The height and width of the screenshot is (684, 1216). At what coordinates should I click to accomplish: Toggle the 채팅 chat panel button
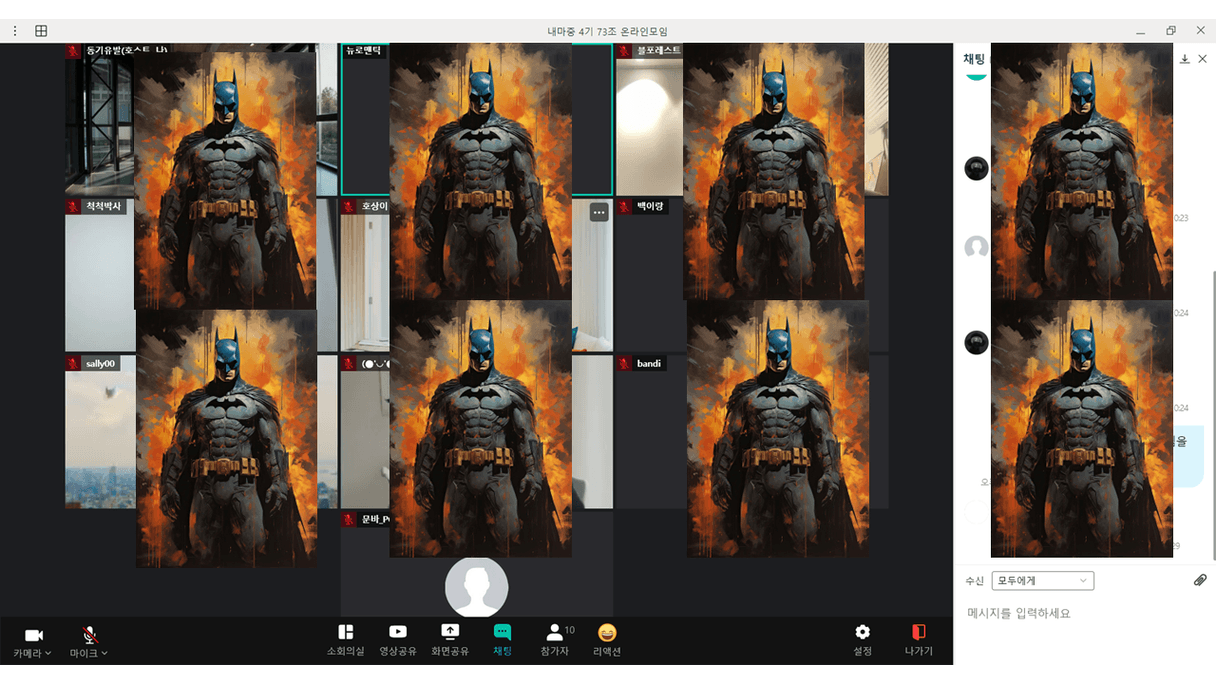[x=502, y=640]
